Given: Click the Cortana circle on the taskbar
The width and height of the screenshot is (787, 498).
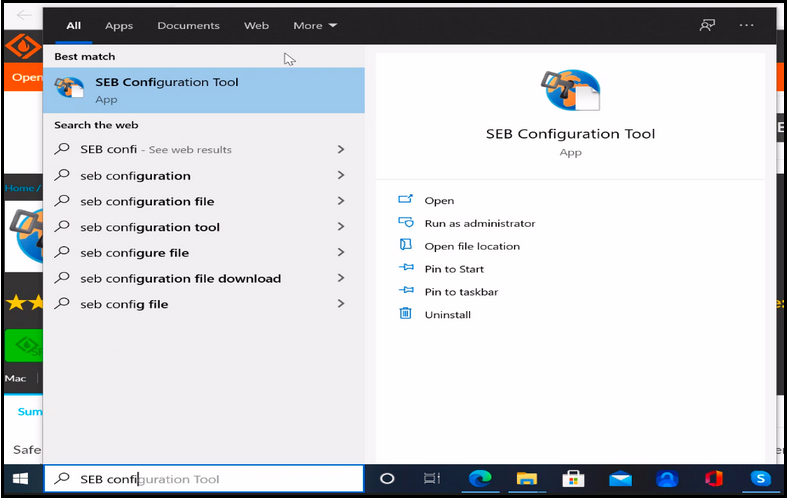Looking at the screenshot, I should point(388,479).
